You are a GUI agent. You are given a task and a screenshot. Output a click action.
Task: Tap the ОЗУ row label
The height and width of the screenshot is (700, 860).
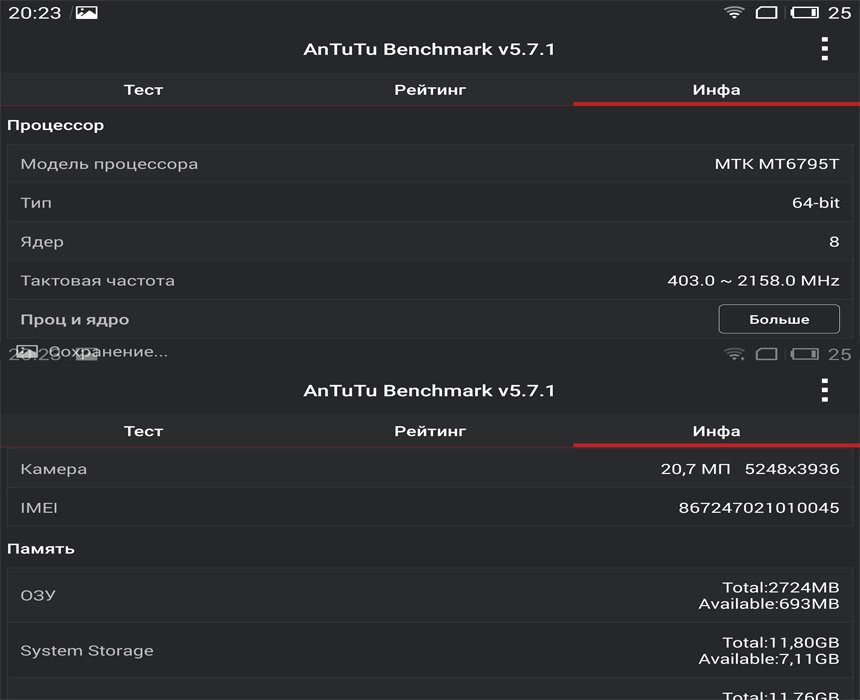click(x=38, y=595)
